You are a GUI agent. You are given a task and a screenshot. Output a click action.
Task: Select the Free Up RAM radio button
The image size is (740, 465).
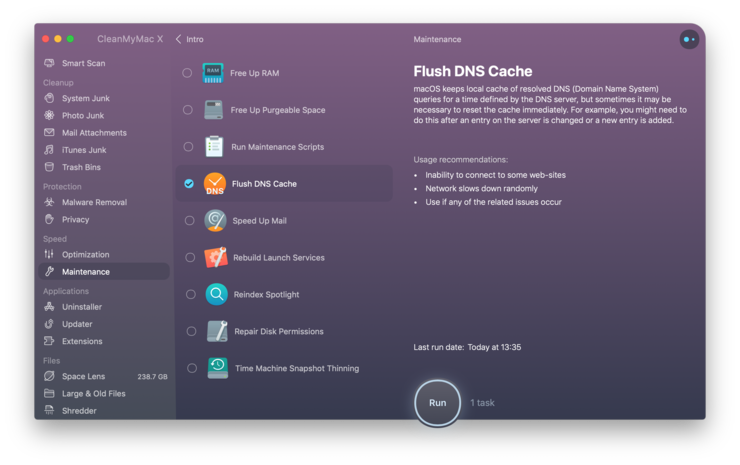pyautogui.click(x=187, y=73)
